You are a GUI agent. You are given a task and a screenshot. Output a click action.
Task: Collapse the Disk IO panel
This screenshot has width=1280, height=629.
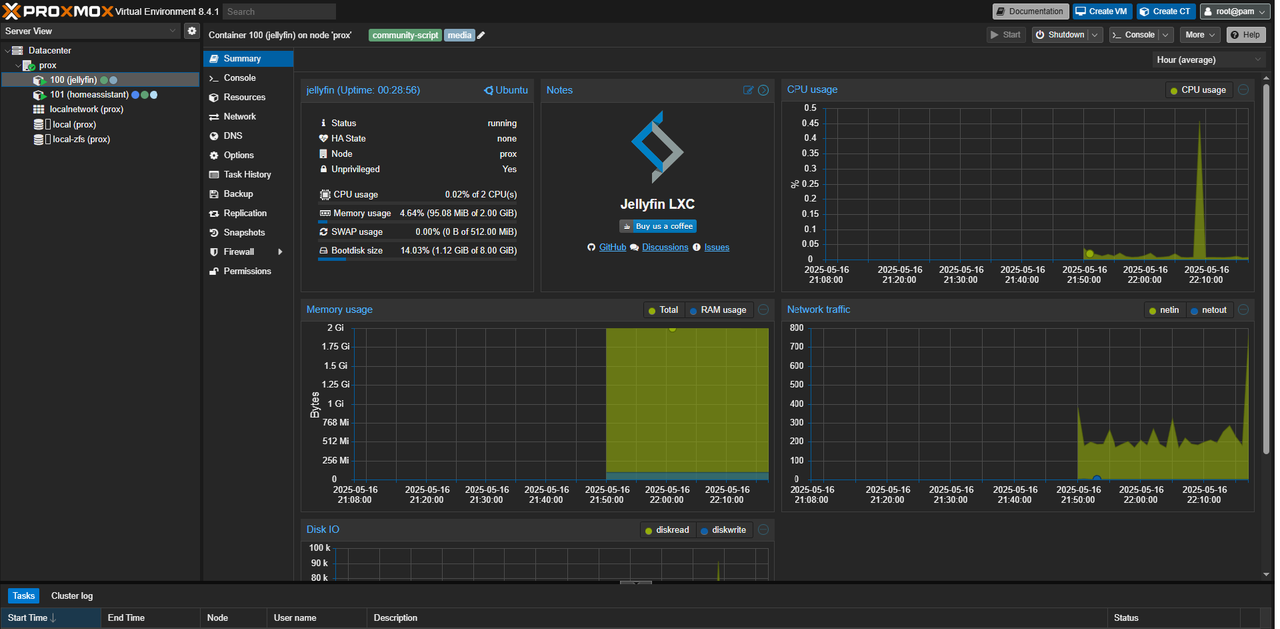[763, 530]
